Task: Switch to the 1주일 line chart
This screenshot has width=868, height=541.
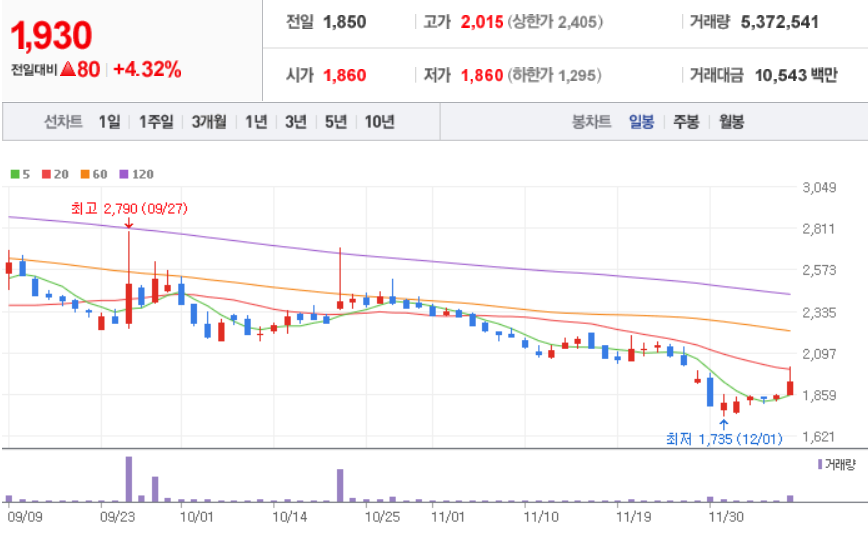Action: (156, 121)
